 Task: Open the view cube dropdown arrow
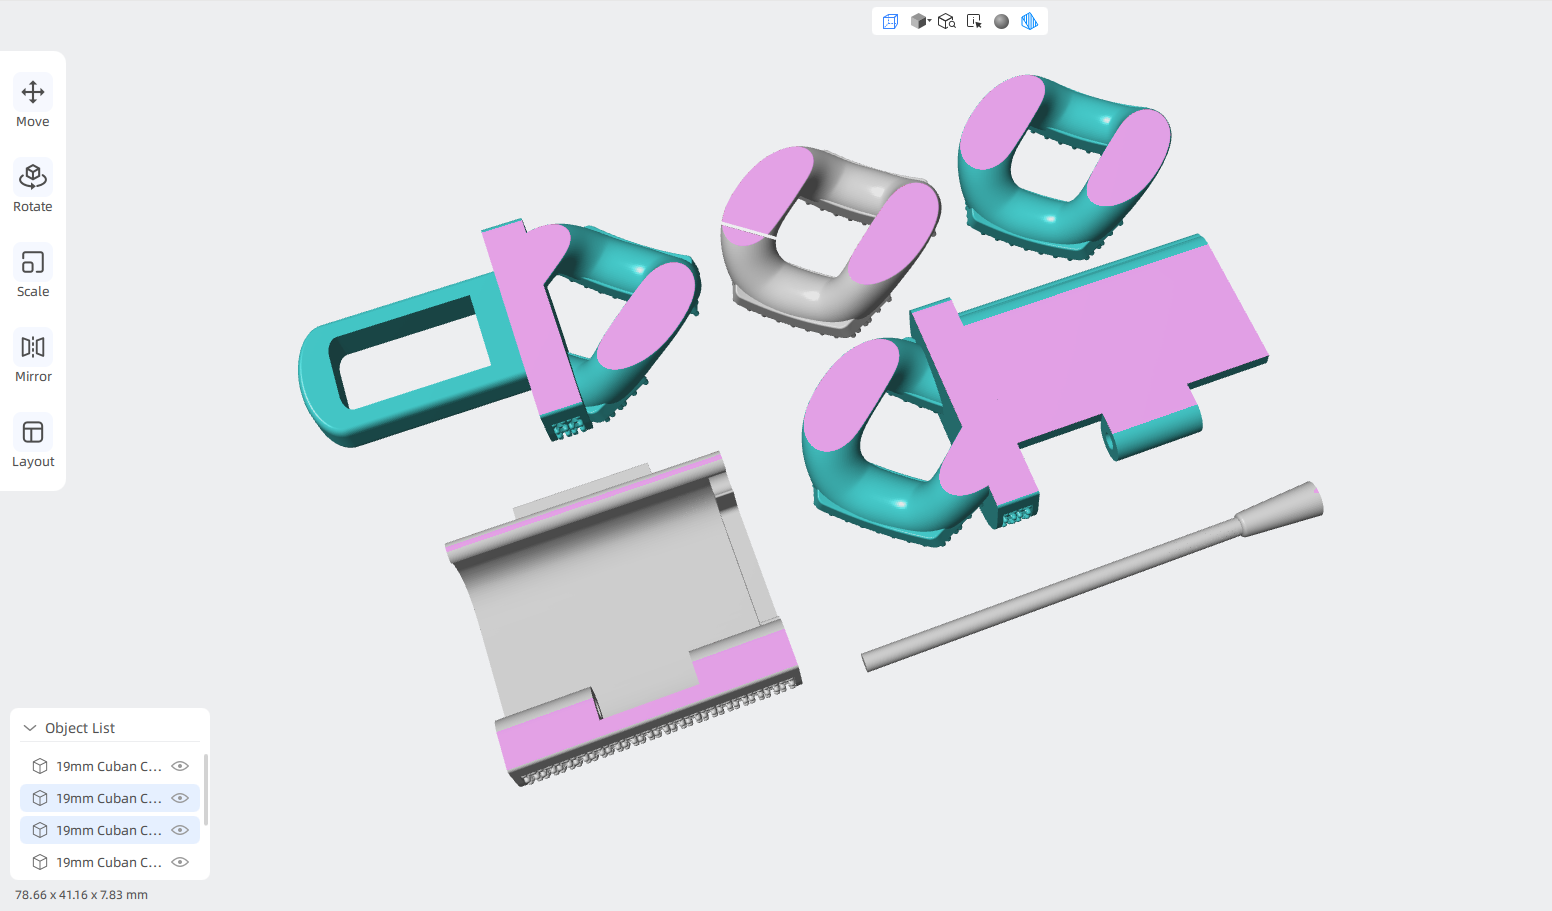929,21
